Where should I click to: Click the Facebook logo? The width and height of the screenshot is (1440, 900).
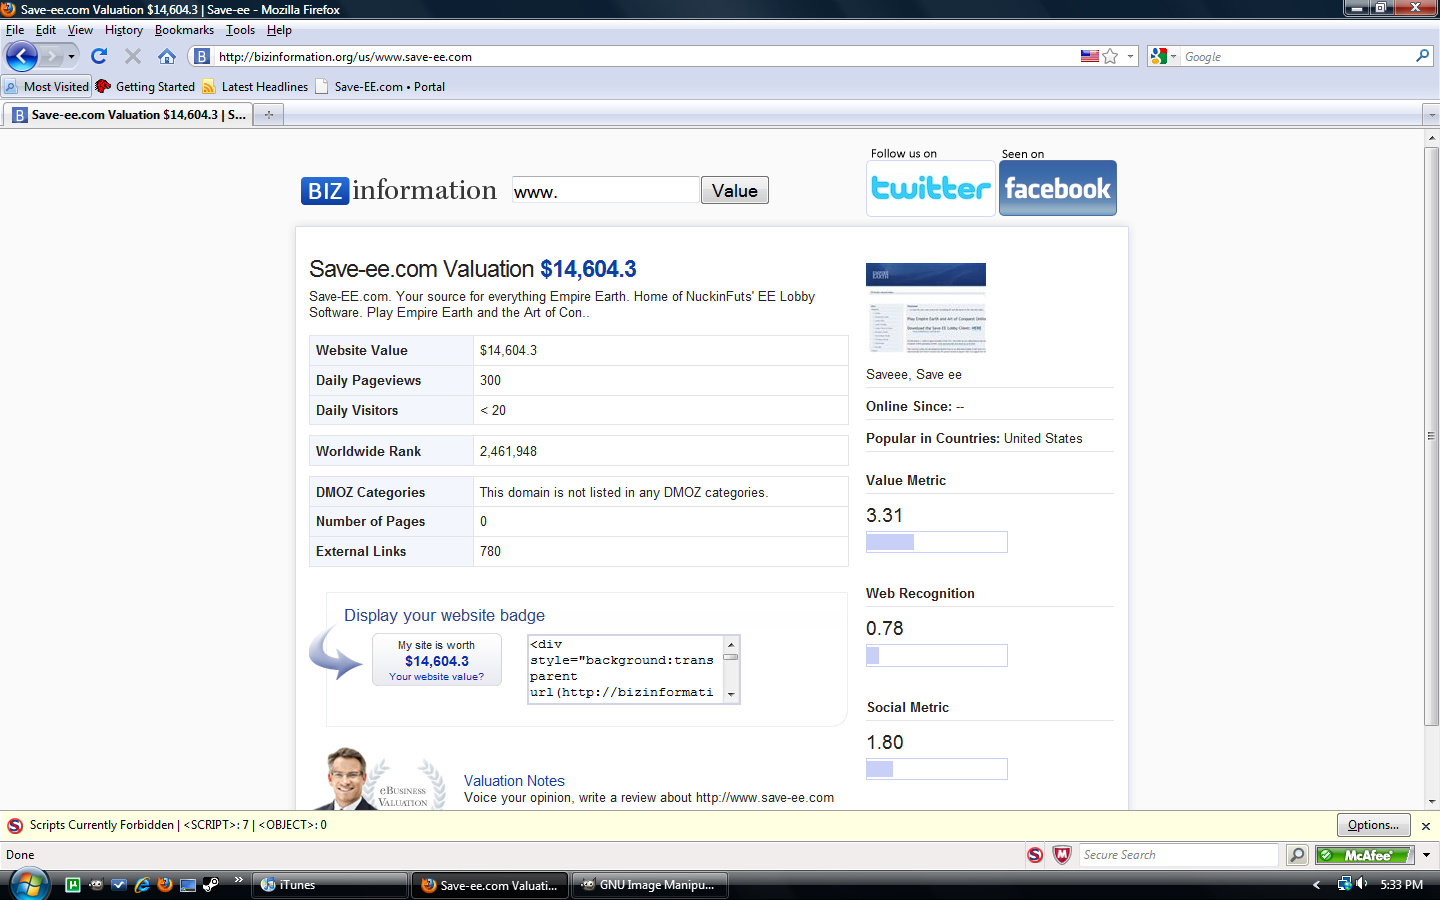point(1057,188)
